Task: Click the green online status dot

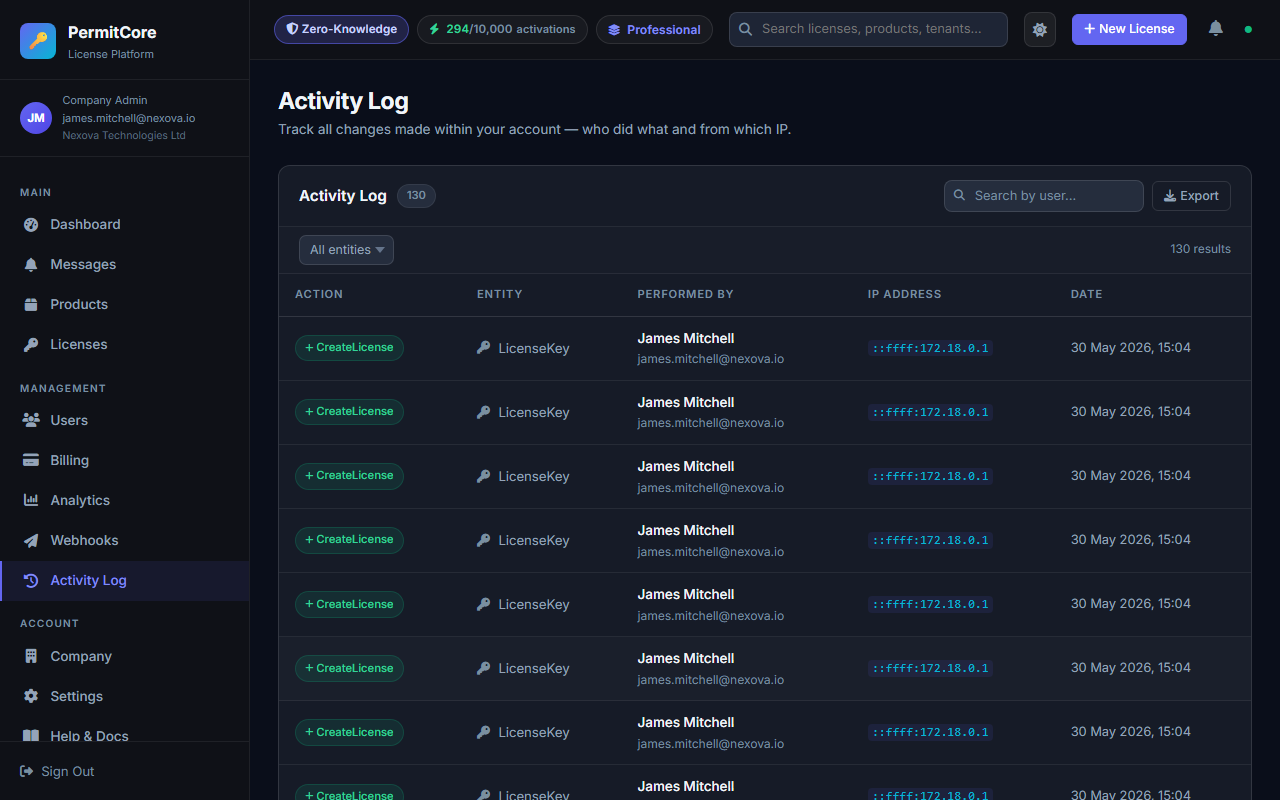Action: (x=1248, y=29)
